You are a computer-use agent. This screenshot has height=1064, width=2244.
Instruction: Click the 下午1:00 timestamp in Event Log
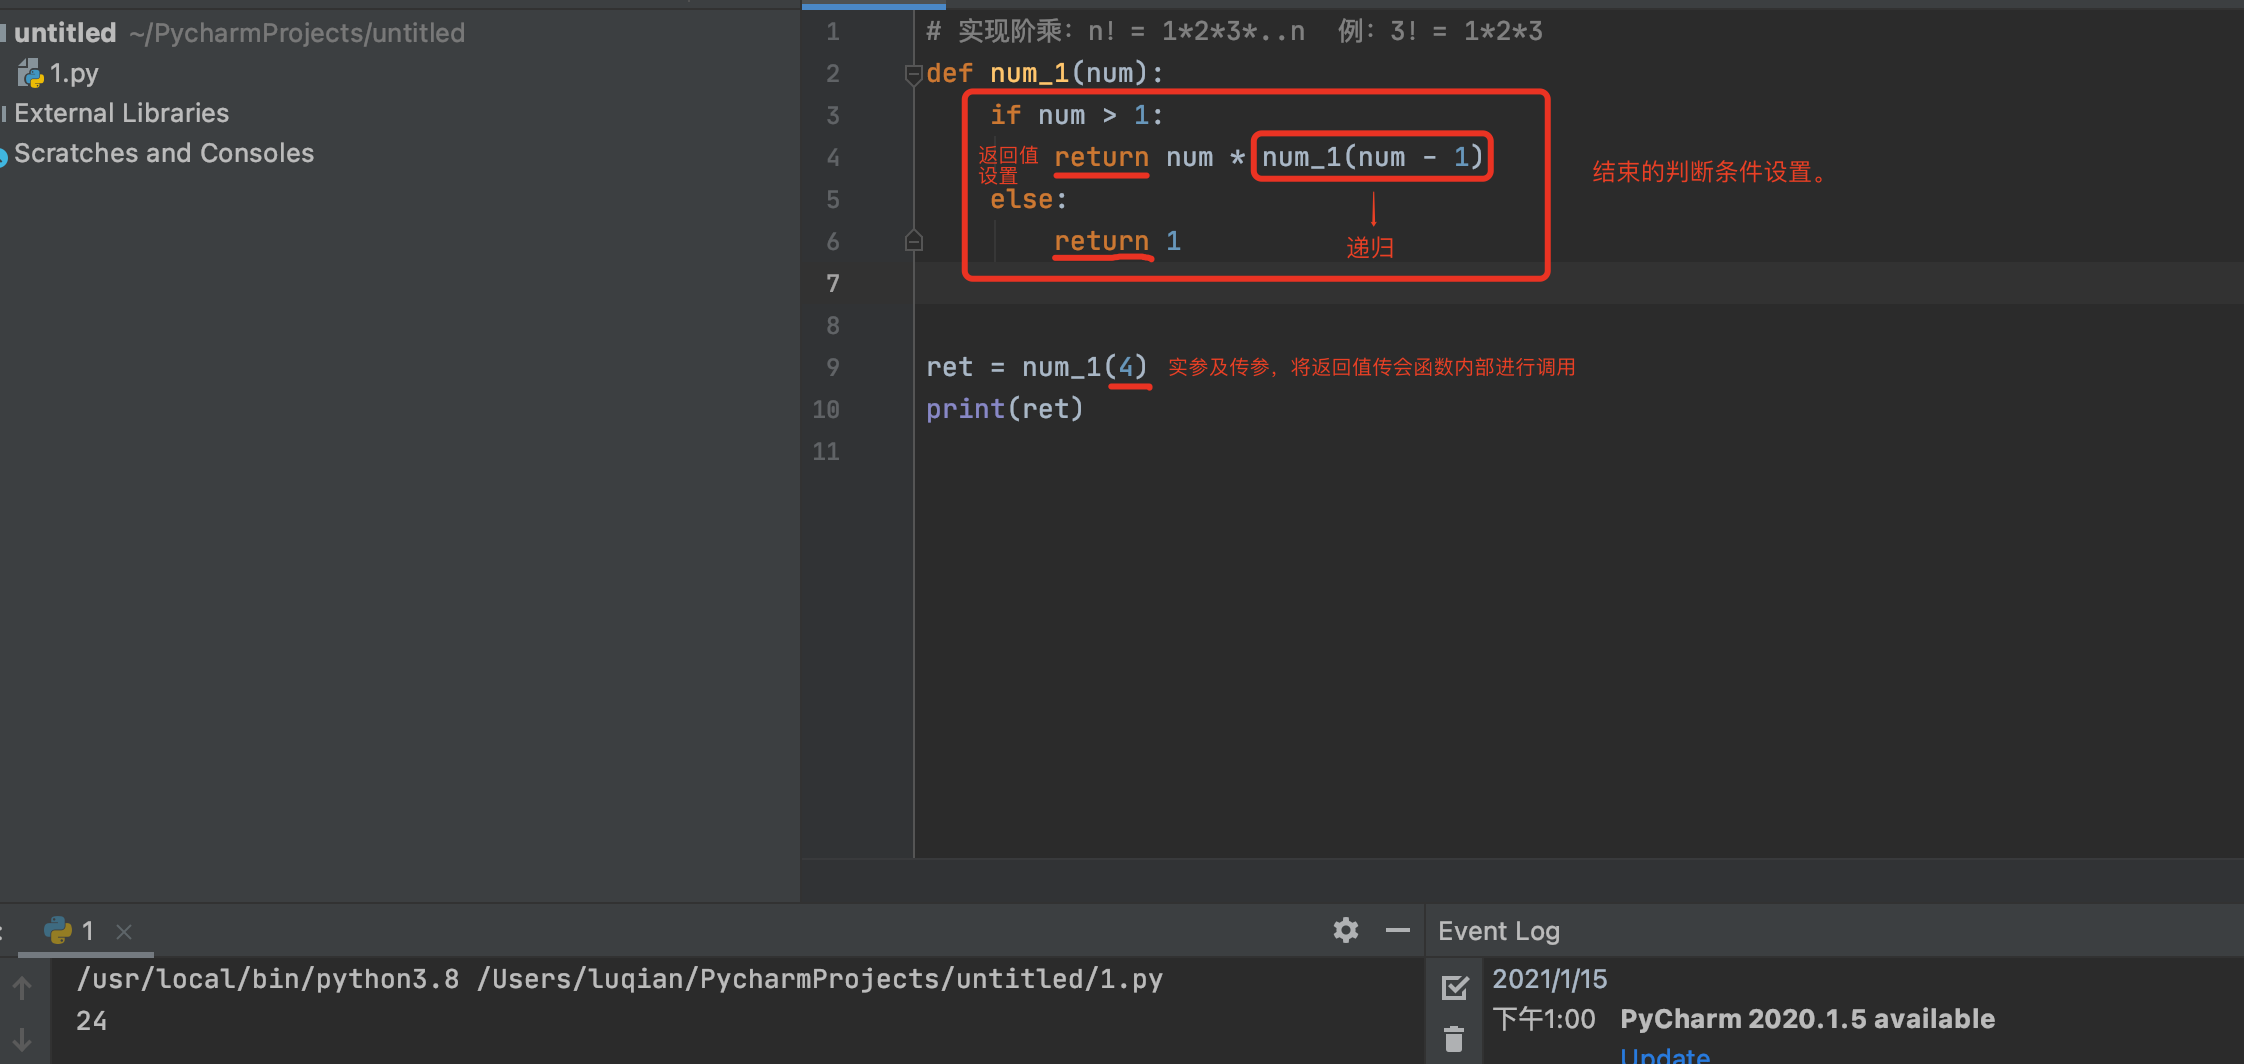pos(1544,1019)
